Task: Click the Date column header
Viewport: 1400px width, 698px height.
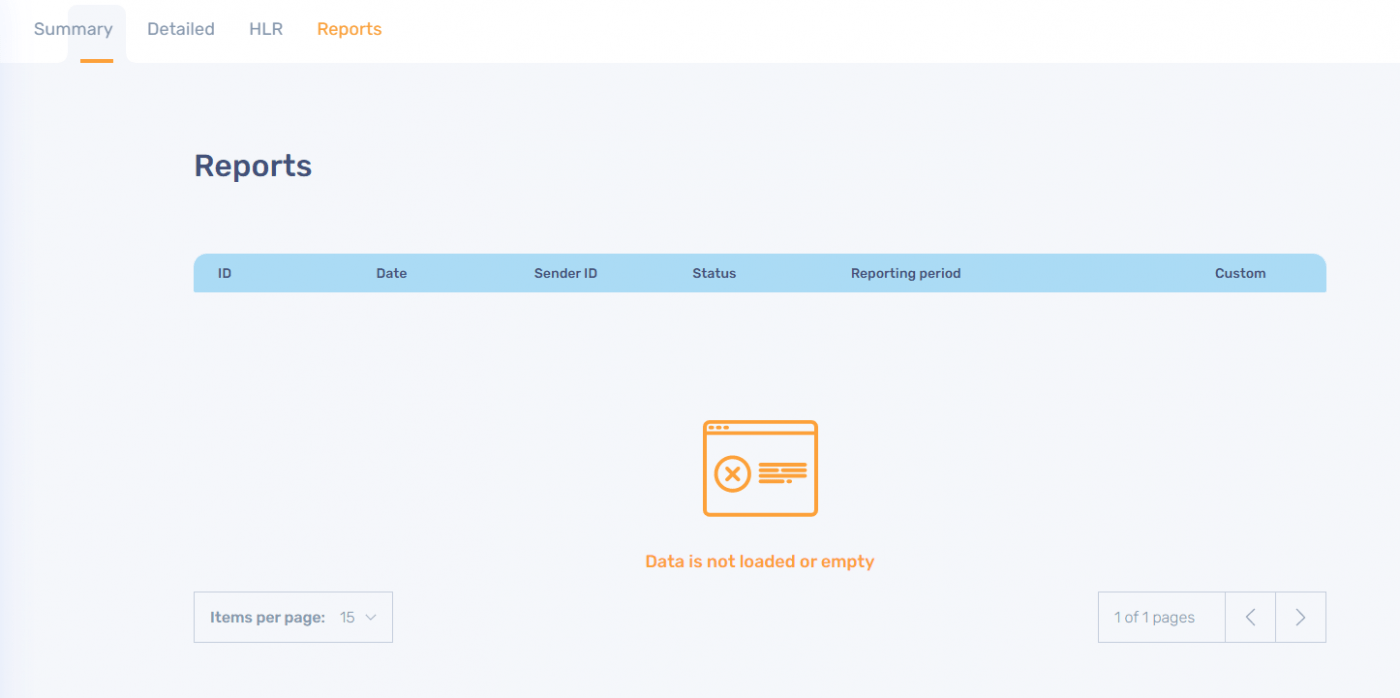Action: [391, 273]
